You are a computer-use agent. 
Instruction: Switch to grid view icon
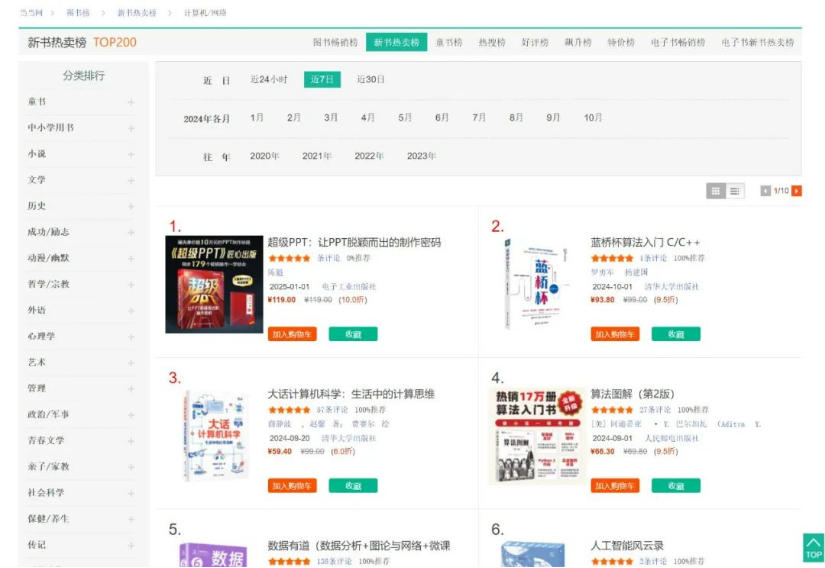coord(716,191)
